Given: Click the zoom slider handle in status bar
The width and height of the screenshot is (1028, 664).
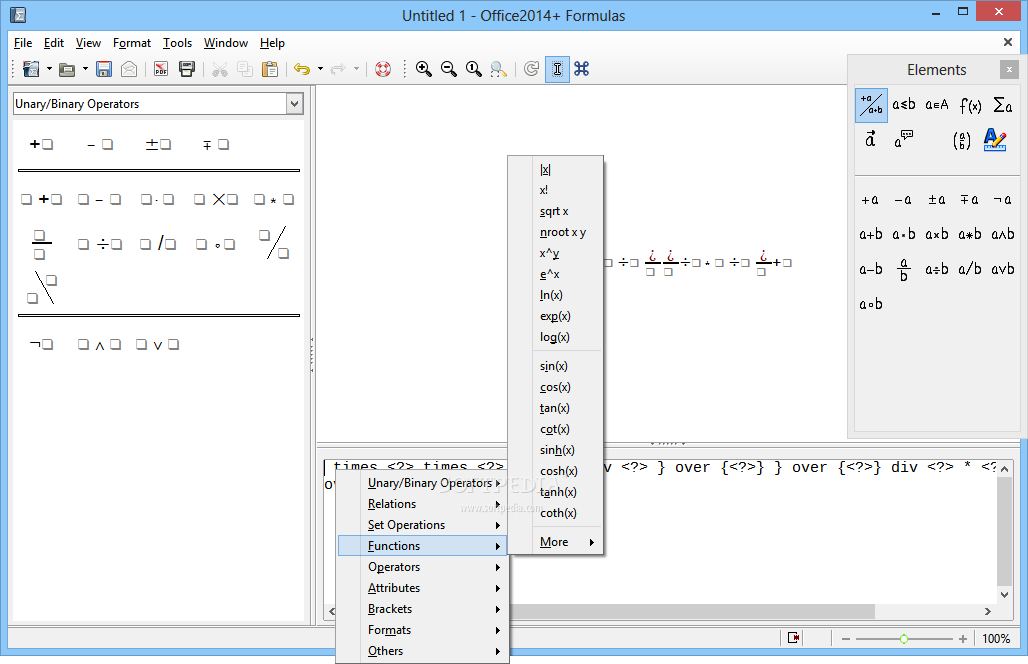Looking at the screenshot, I should pyautogui.click(x=903, y=638).
